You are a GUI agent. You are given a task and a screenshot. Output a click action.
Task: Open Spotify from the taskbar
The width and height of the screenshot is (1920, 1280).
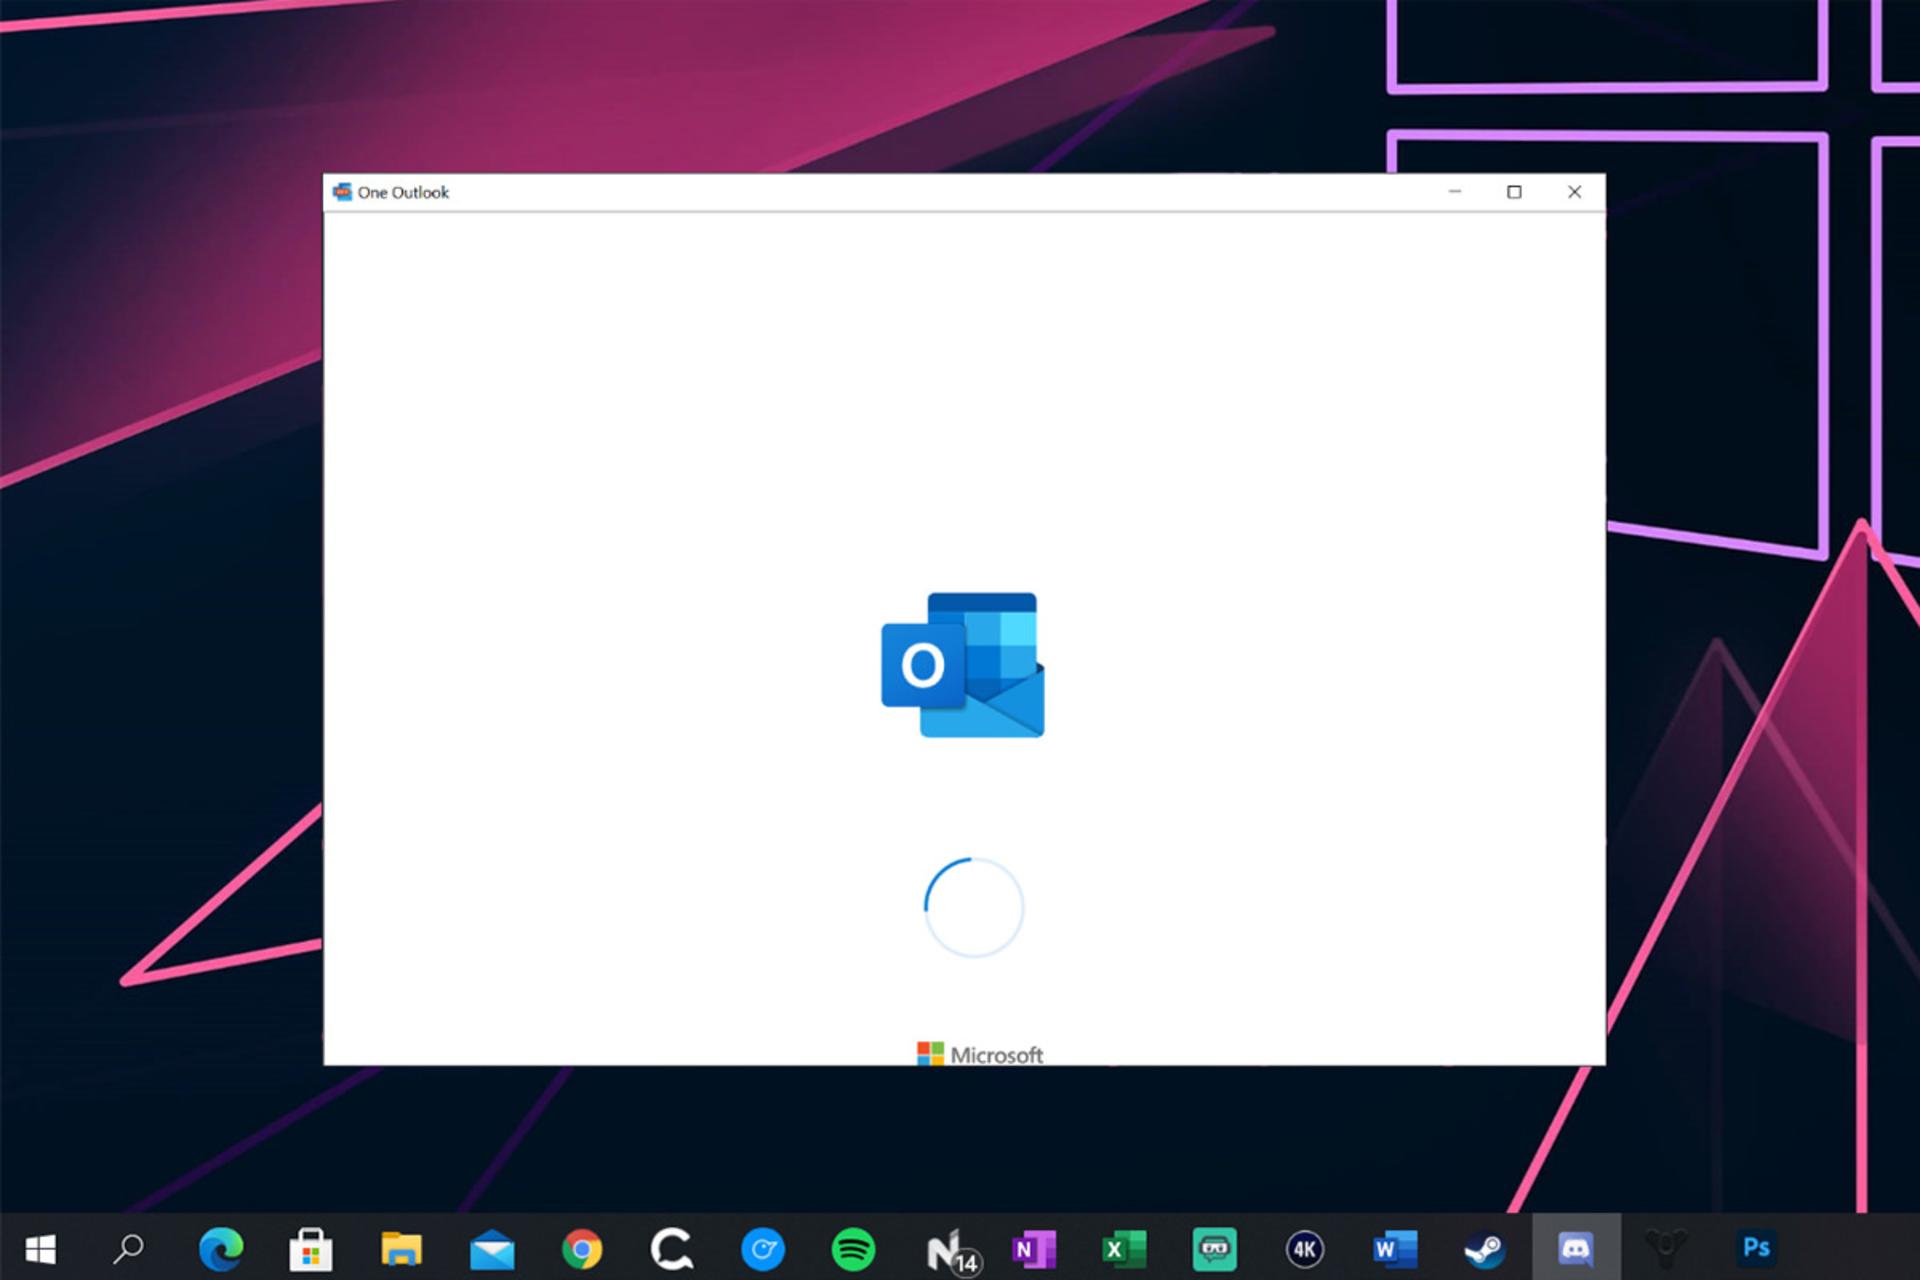pos(853,1248)
